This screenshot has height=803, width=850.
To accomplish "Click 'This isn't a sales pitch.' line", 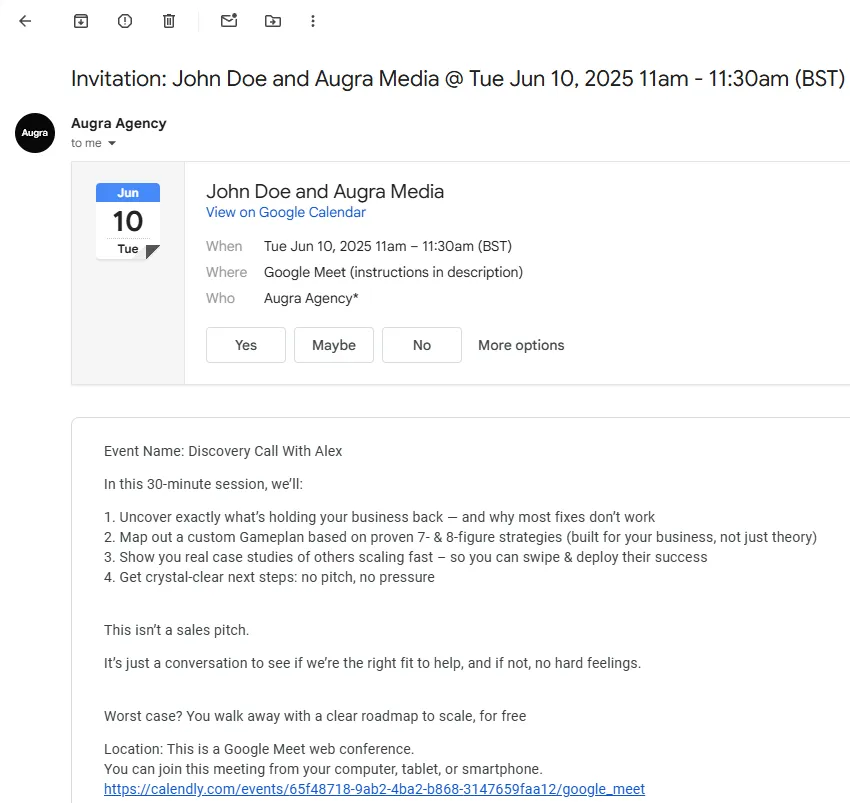I will 176,630.
